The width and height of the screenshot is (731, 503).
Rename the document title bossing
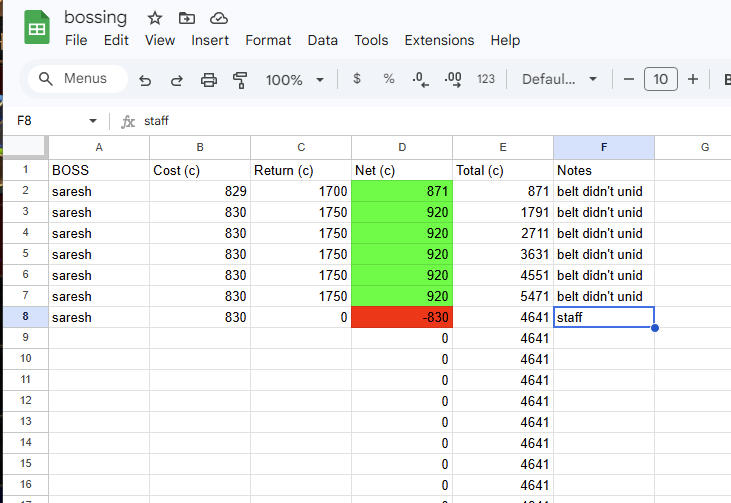point(96,18)
